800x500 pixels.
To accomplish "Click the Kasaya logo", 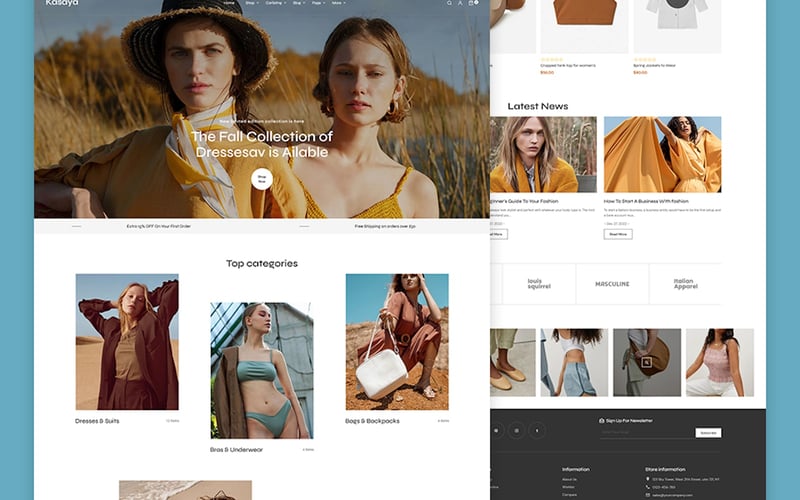I will 62,3.
